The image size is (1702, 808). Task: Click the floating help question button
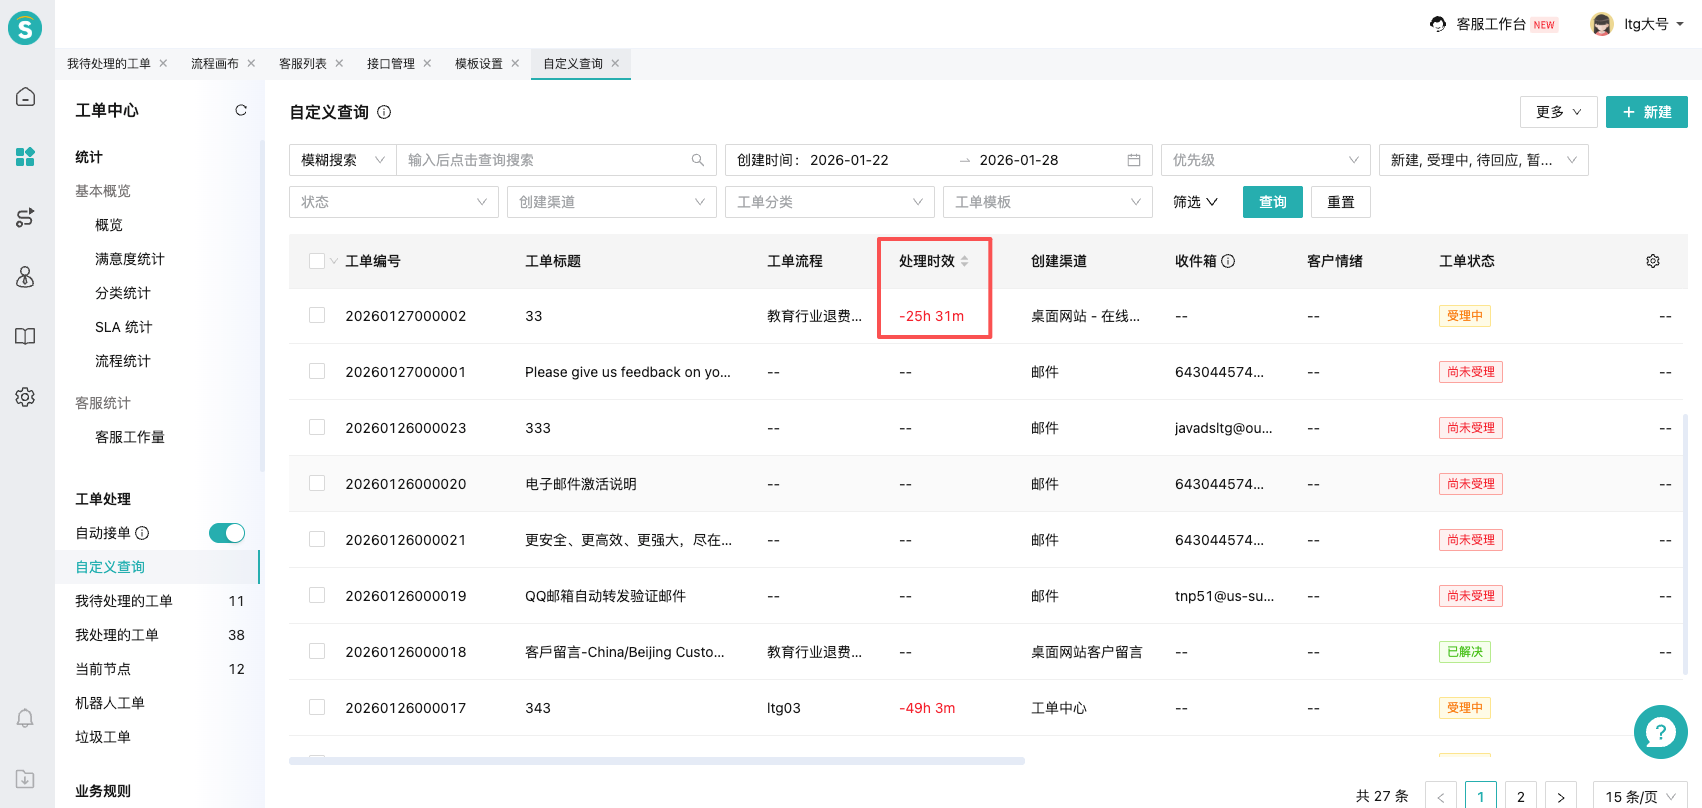click(x=1660, y=732)
